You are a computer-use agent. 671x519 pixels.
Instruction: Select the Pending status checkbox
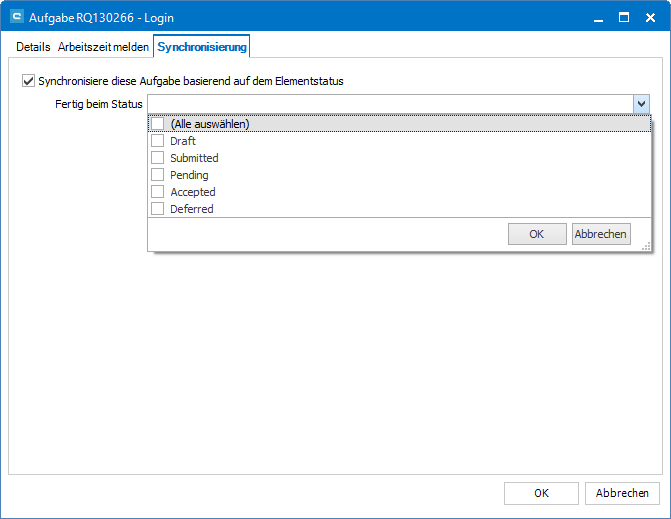(157, 175)
